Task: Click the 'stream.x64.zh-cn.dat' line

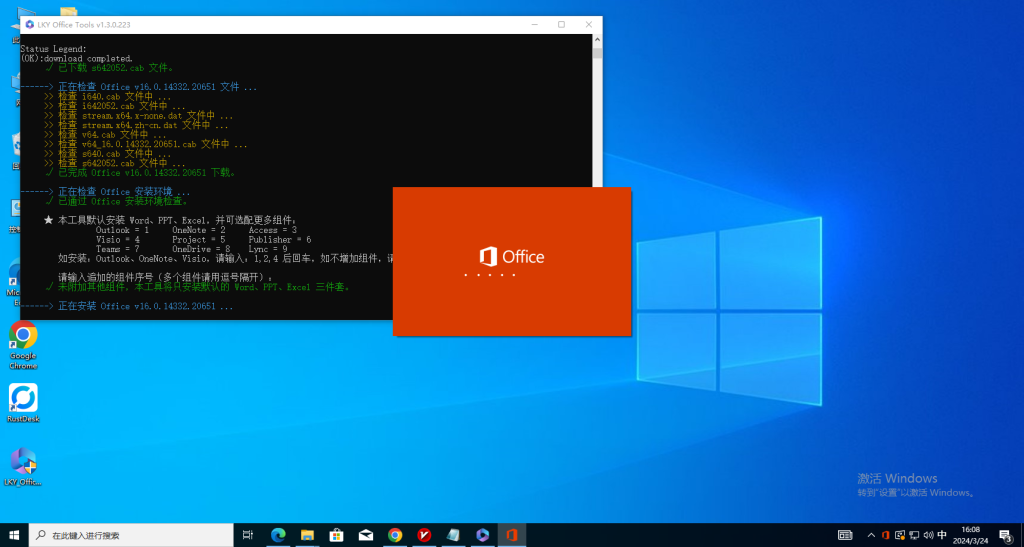Action: (x=136, y=125)
